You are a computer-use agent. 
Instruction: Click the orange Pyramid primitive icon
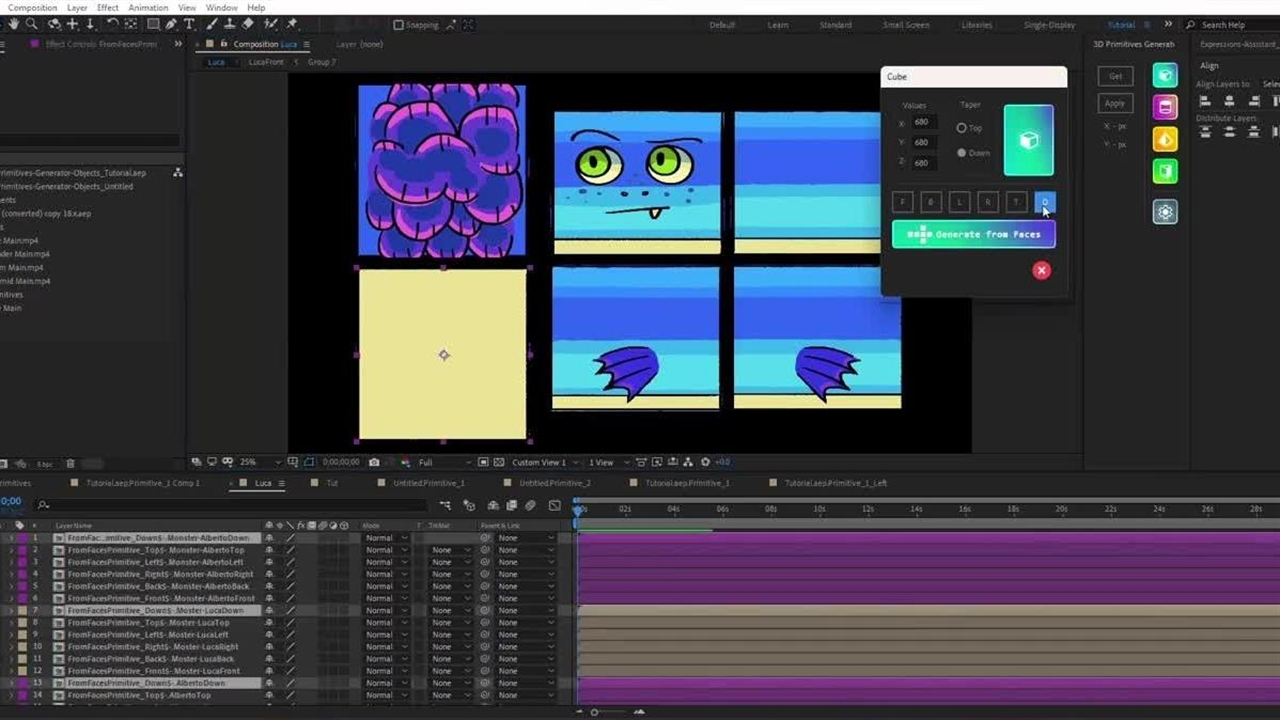pos(1164,139)
